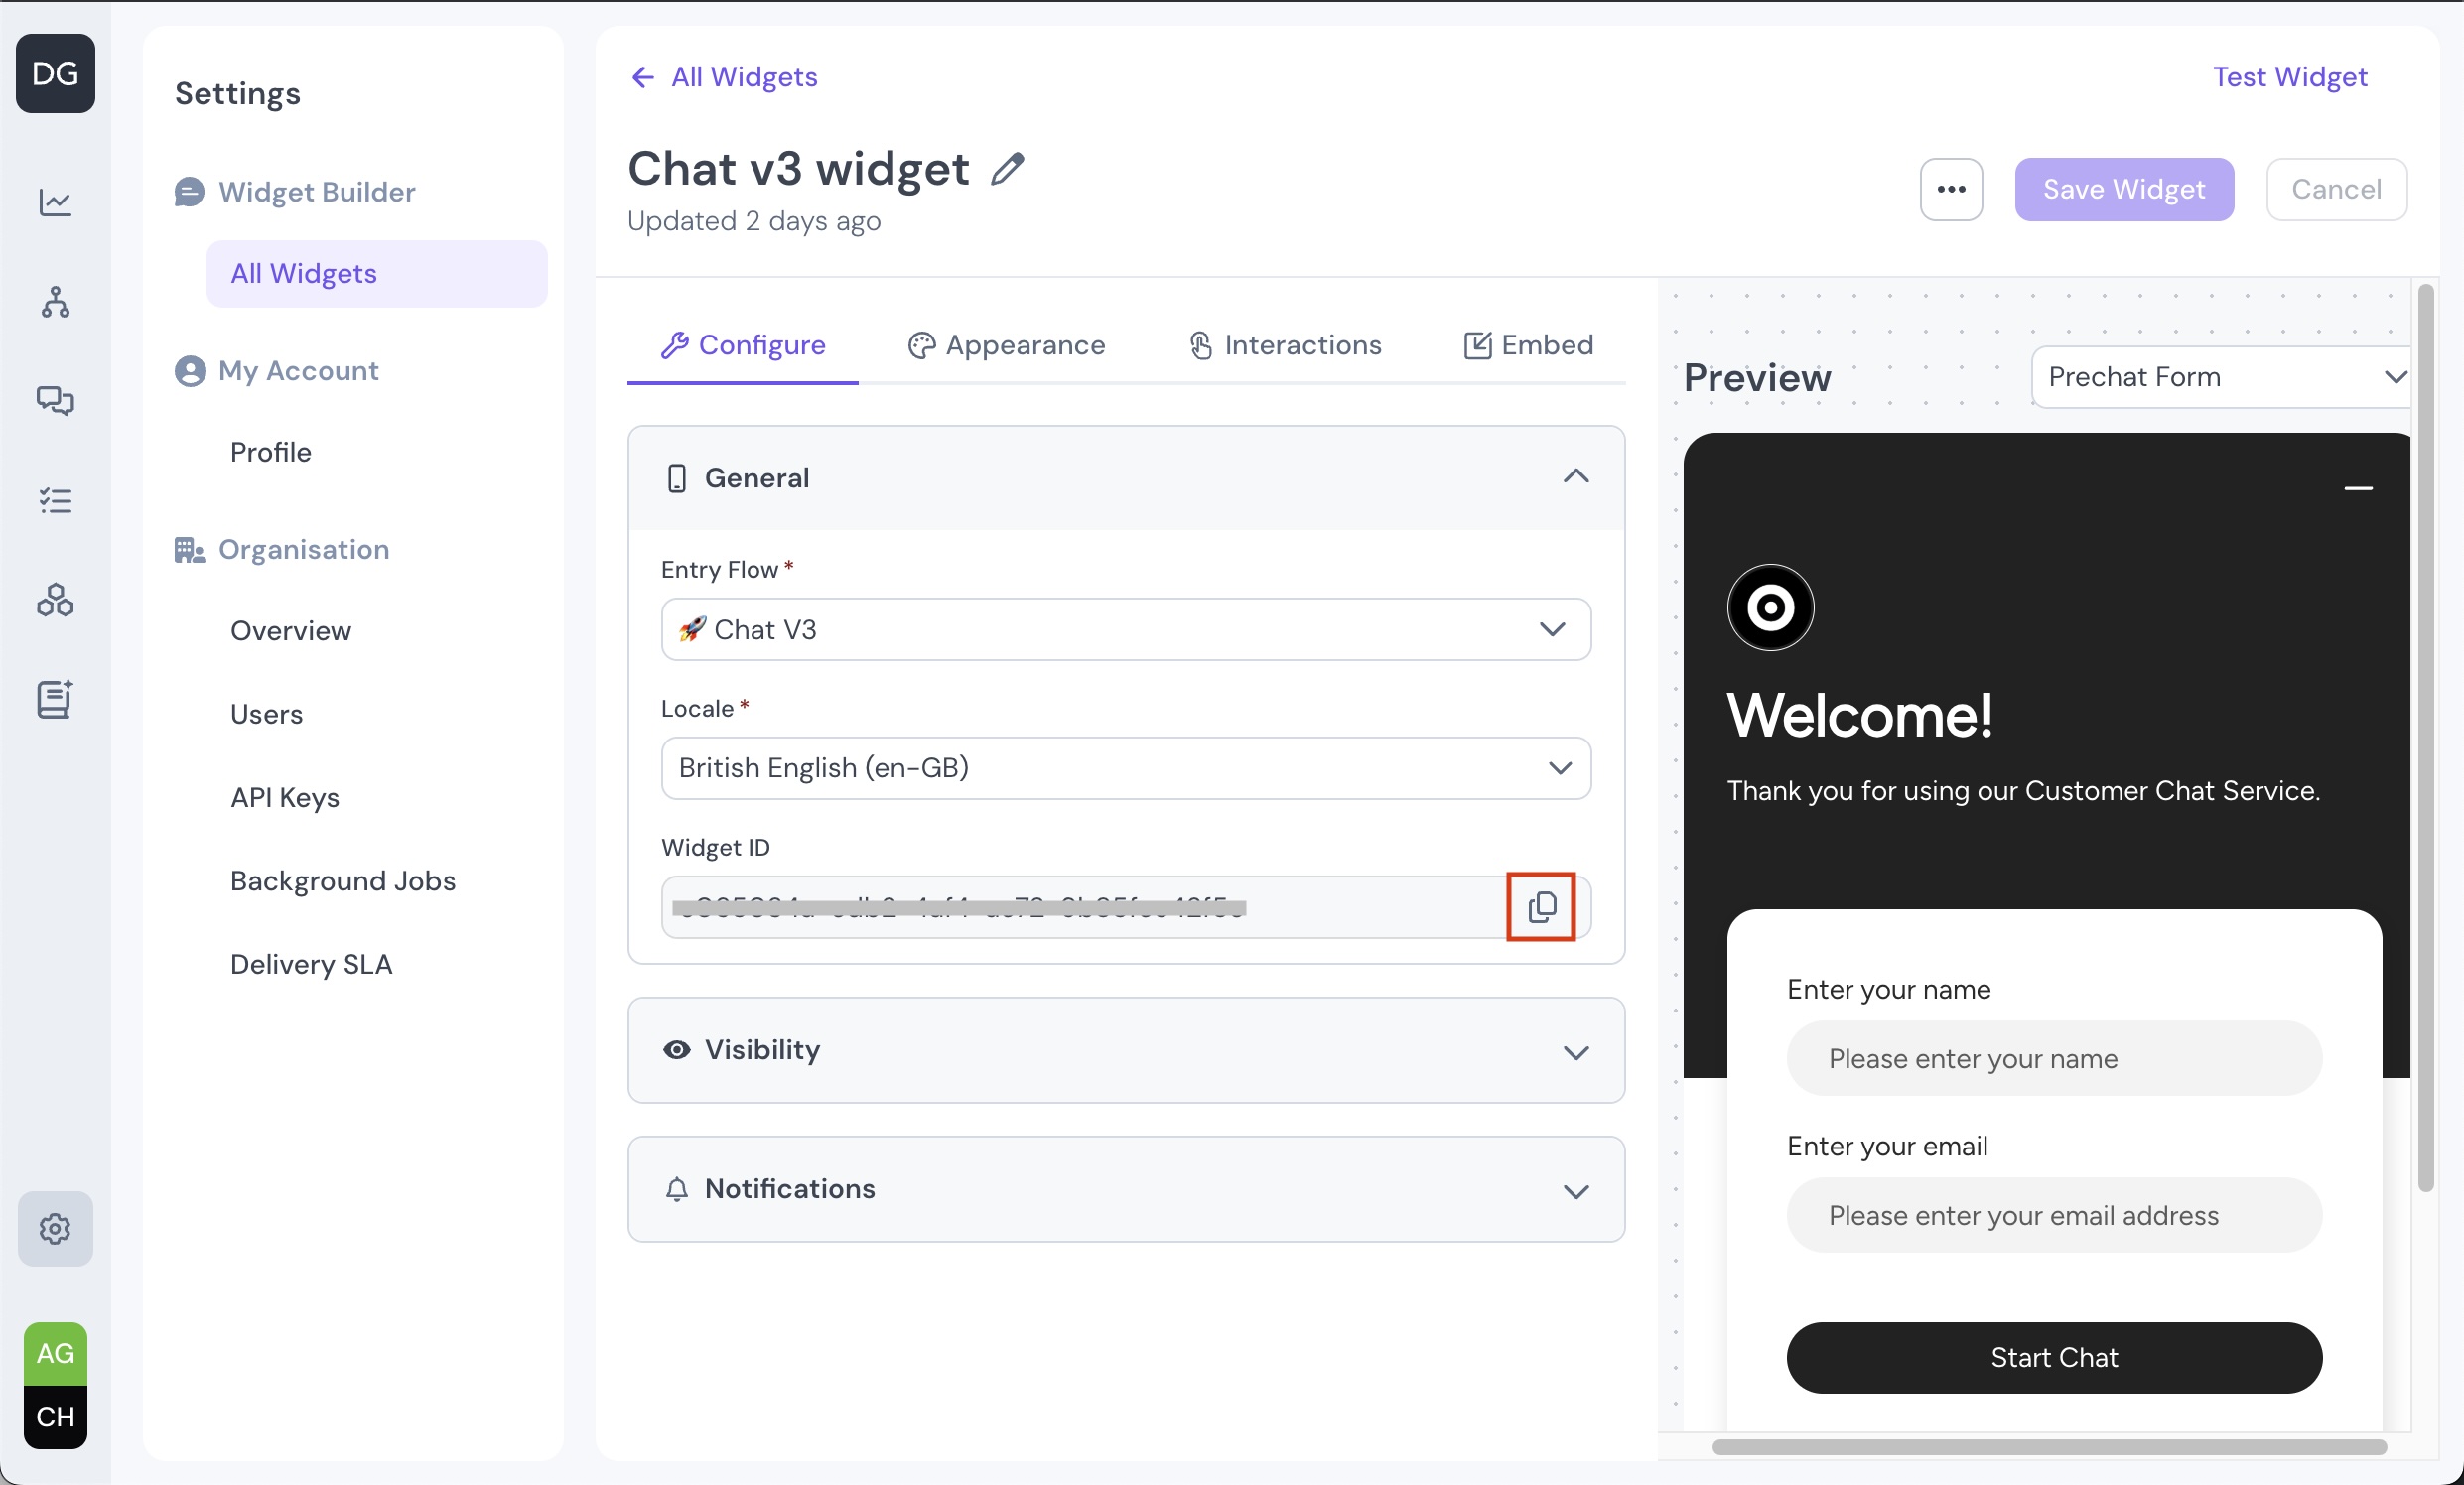Open the Prechat Form preview dropdown
This screenshot has width=2464, height=1485.
pyautogui.click(x=2222, y=377)
